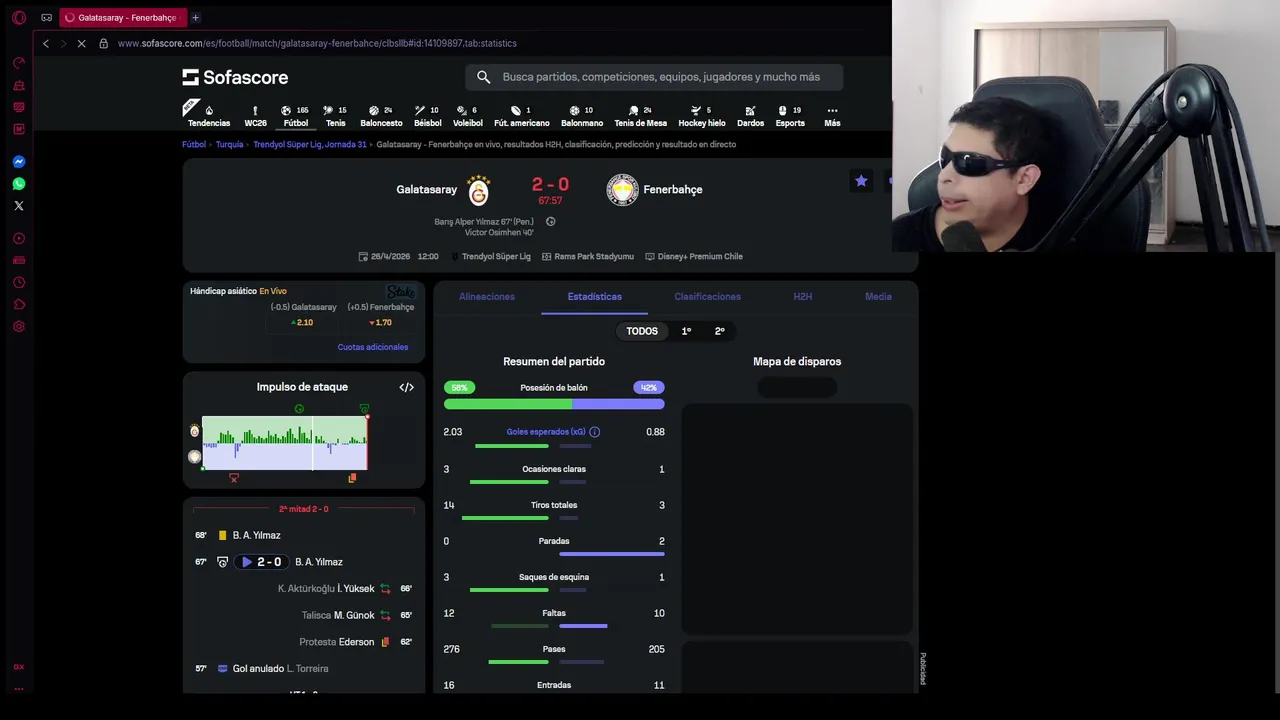Screen dimensions: 1280x720
Task: Select the Tenis sport category
Action: [x=336, y=116]
